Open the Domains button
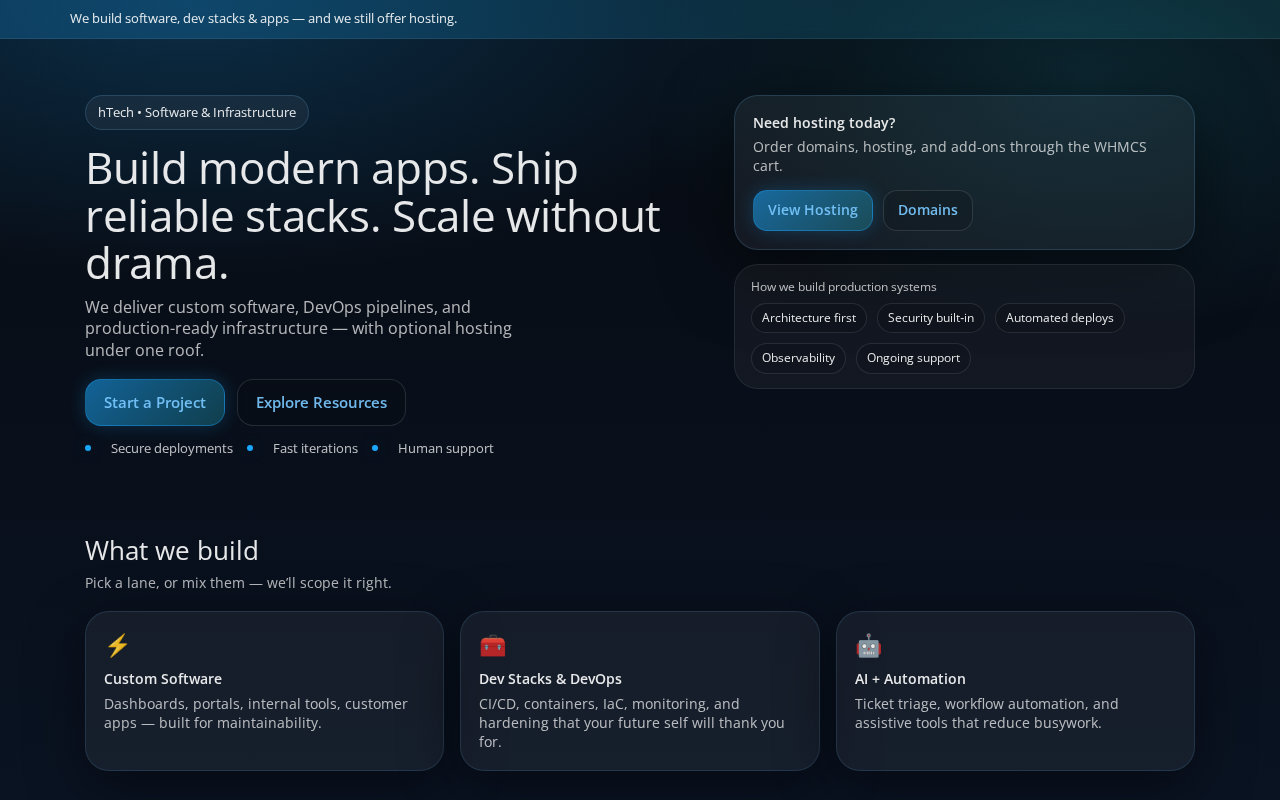This screenshot has height=800, width=1280. (928, 210)
